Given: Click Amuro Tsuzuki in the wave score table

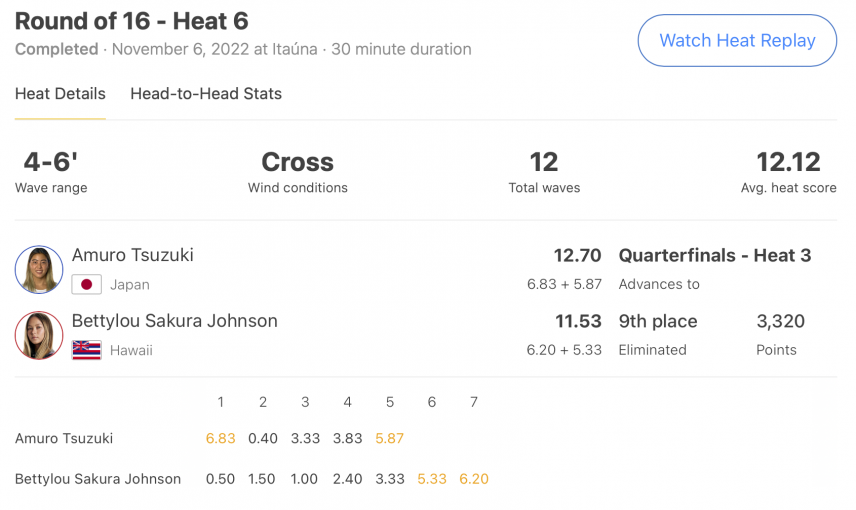Looking at the screenshot, I should tap(64, 438).
